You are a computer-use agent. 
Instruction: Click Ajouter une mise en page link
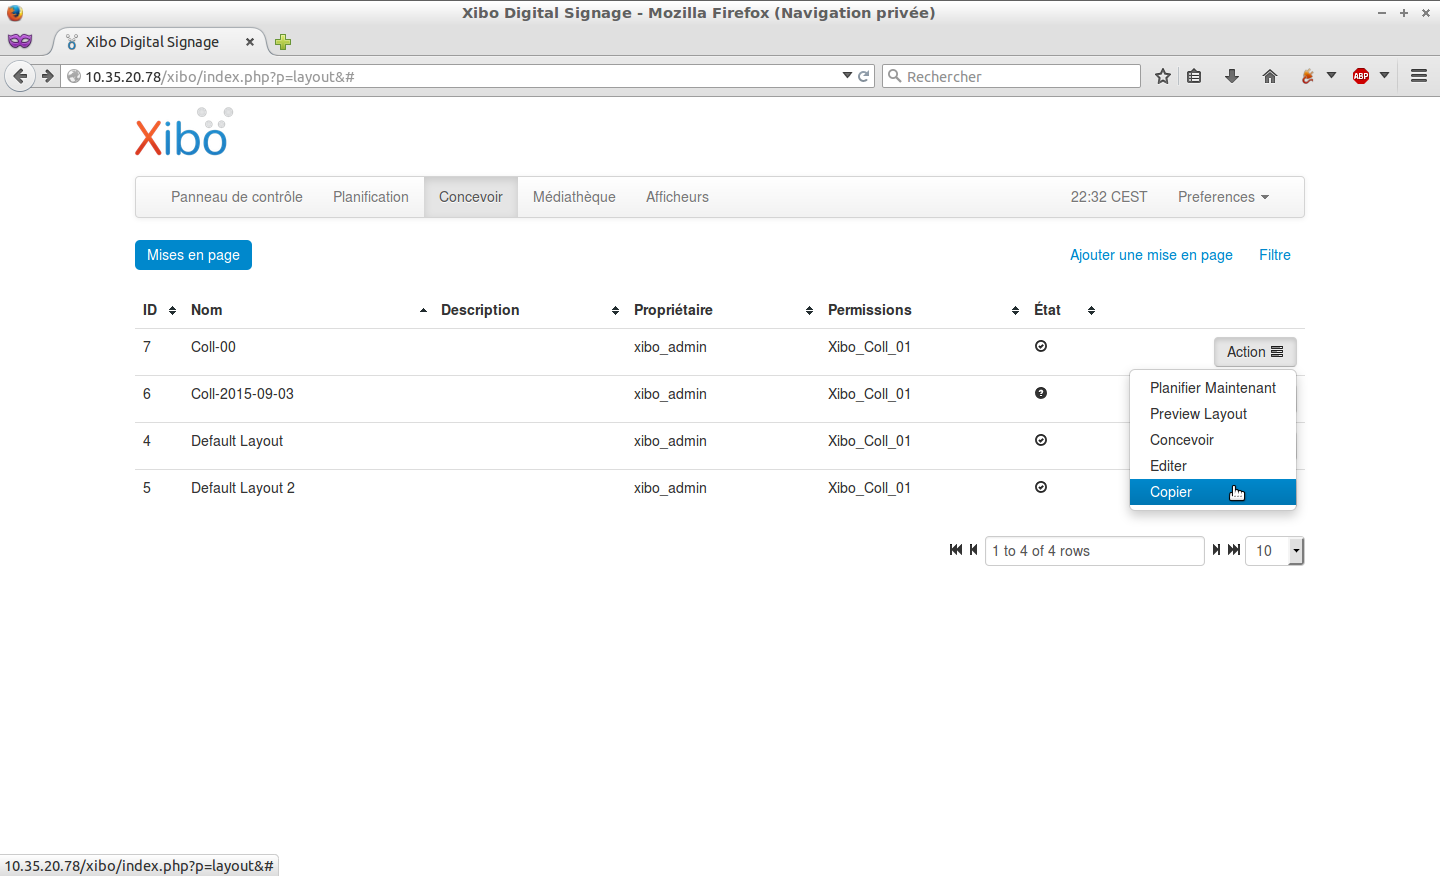click(x=1151, y=255)
